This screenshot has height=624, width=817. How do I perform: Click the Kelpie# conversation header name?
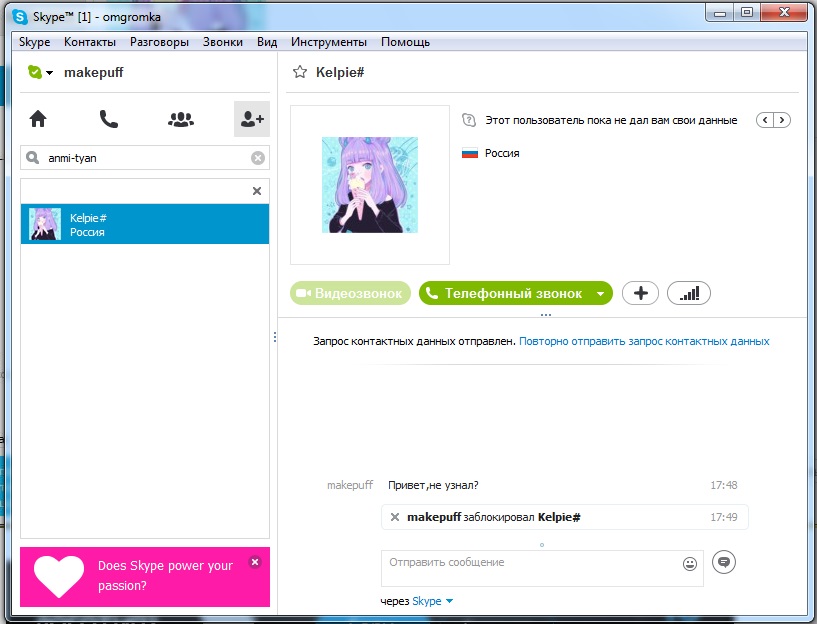coord(340,72)
